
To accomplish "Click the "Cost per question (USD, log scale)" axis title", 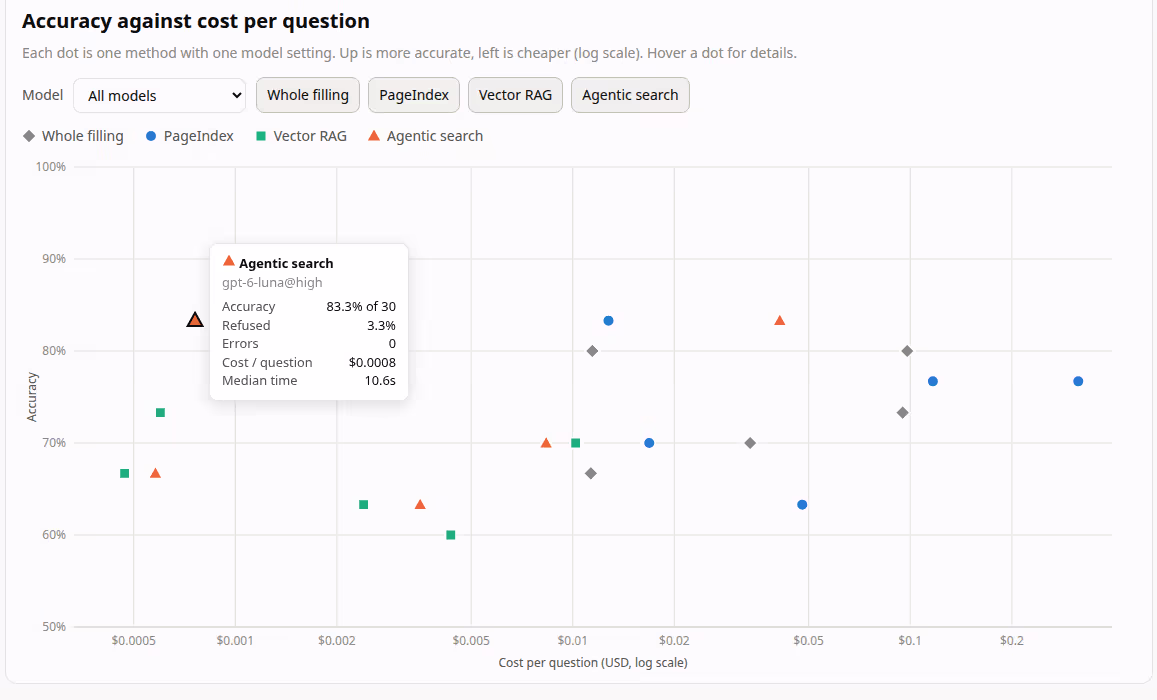I will [593, 662].
